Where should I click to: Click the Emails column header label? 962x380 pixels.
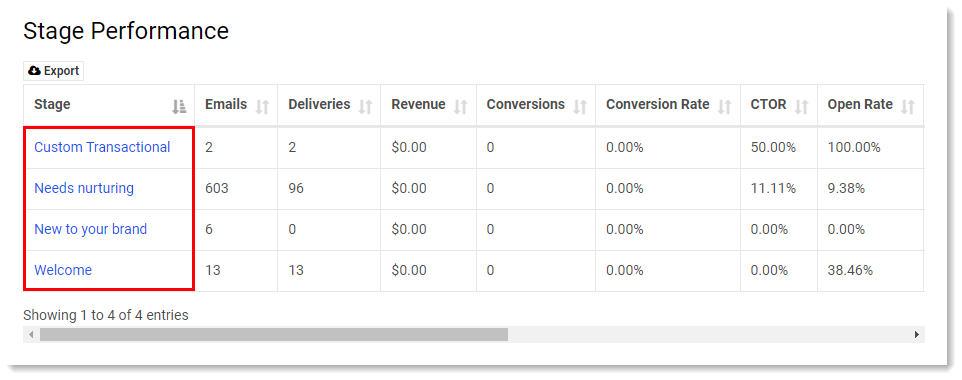(226, 105)
